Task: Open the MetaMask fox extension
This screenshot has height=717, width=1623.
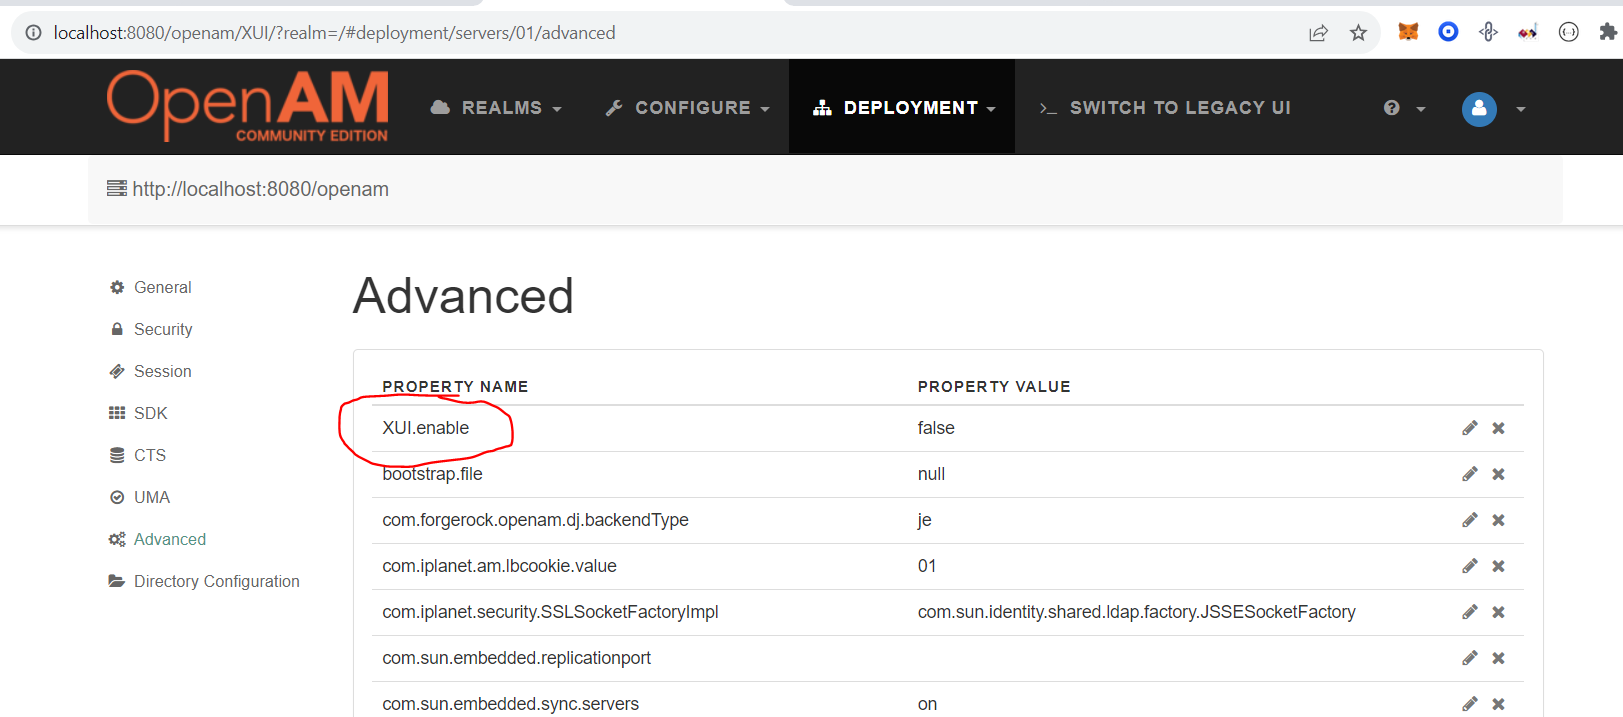Action: click(x=1408, y=32)
